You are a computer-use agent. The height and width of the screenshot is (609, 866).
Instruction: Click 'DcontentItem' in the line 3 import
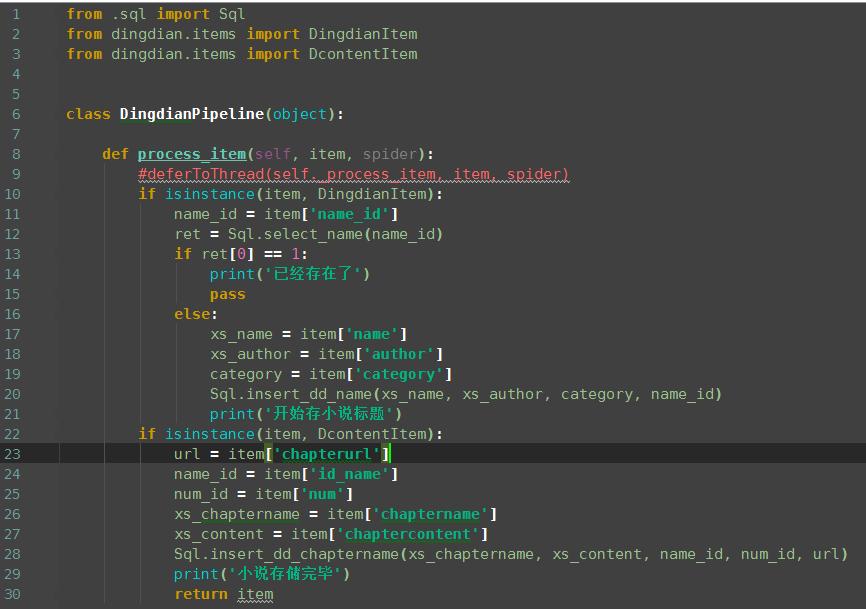pyautogui.click(x=363, y=54)
